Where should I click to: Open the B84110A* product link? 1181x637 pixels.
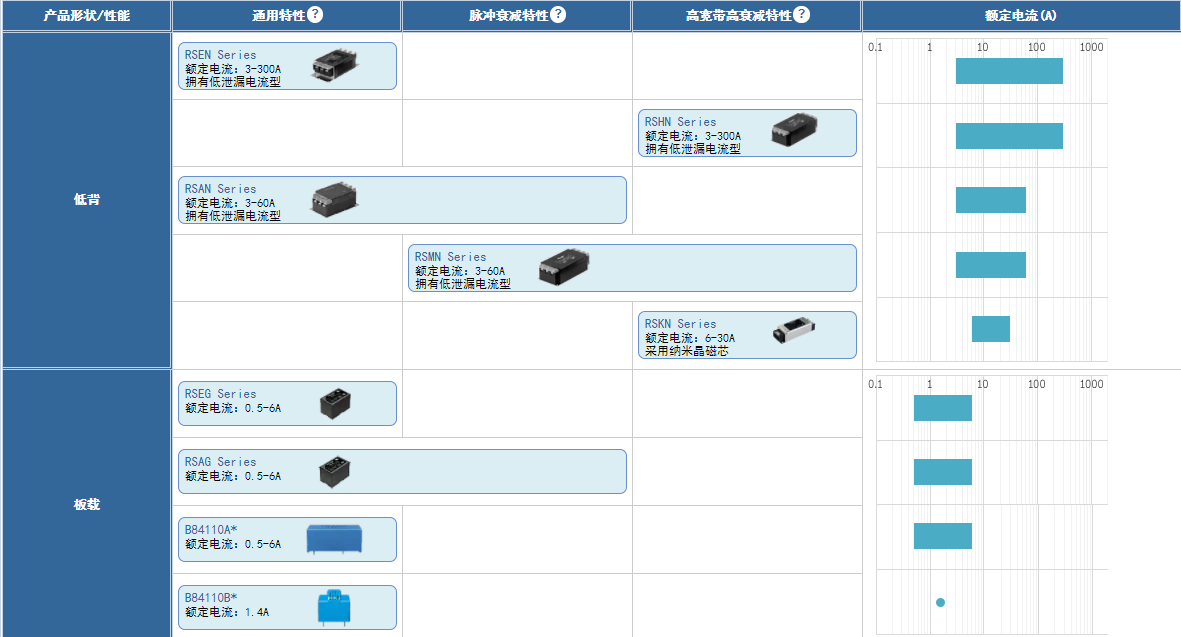pyautogui.click(x=211, y=530)
